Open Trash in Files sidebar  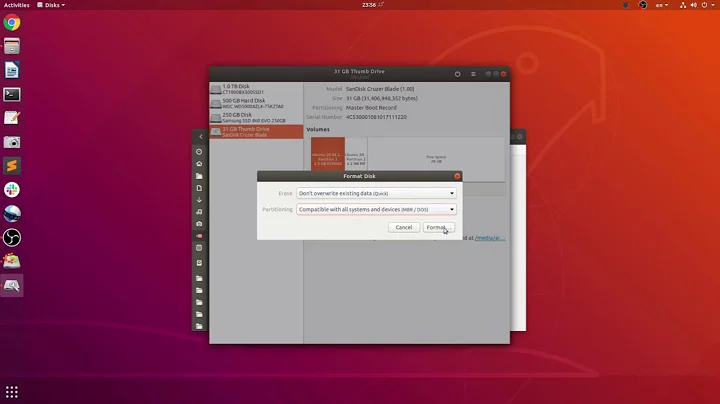[199, 248]
